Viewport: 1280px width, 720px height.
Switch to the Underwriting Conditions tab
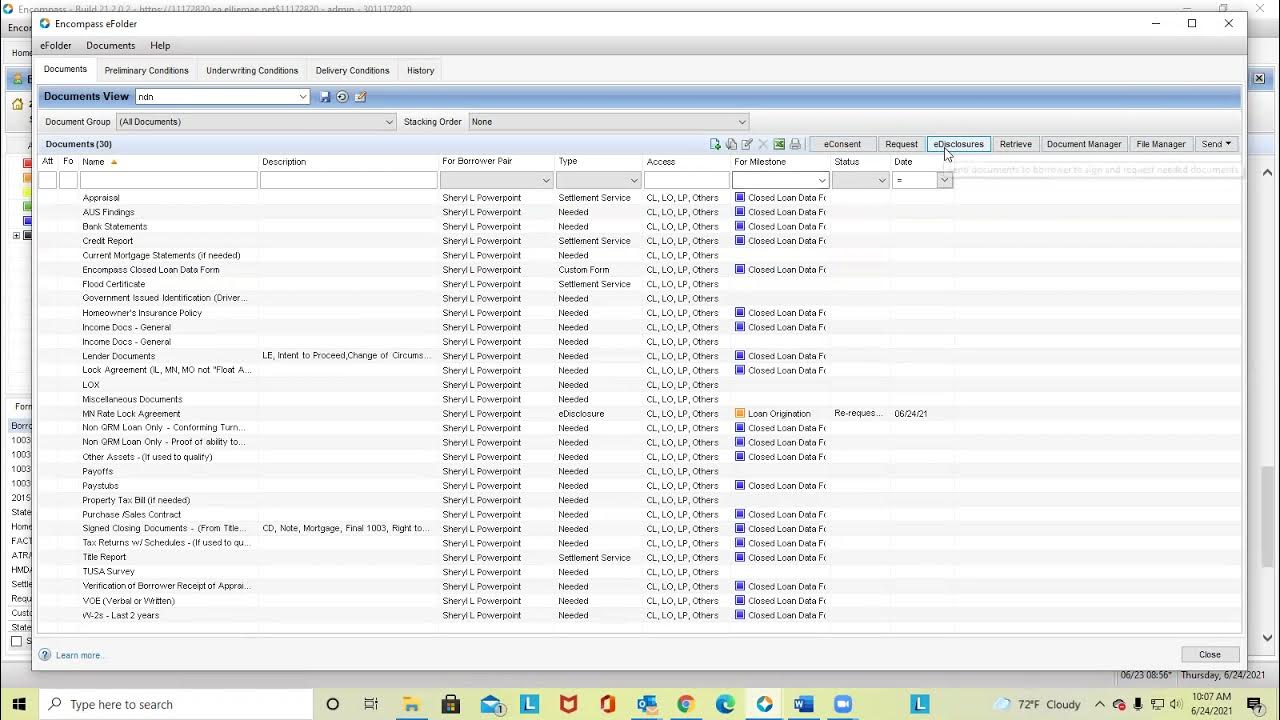click(x=252, y=71)
